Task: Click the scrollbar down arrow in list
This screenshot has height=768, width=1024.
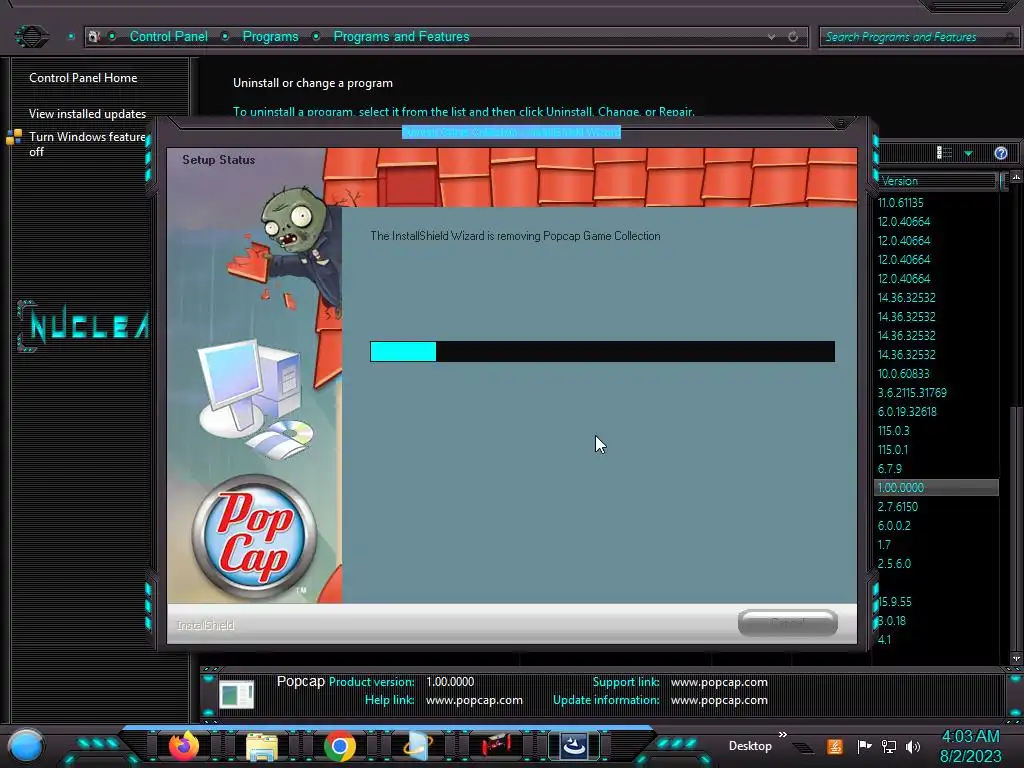Action: tap(1016, 658)
